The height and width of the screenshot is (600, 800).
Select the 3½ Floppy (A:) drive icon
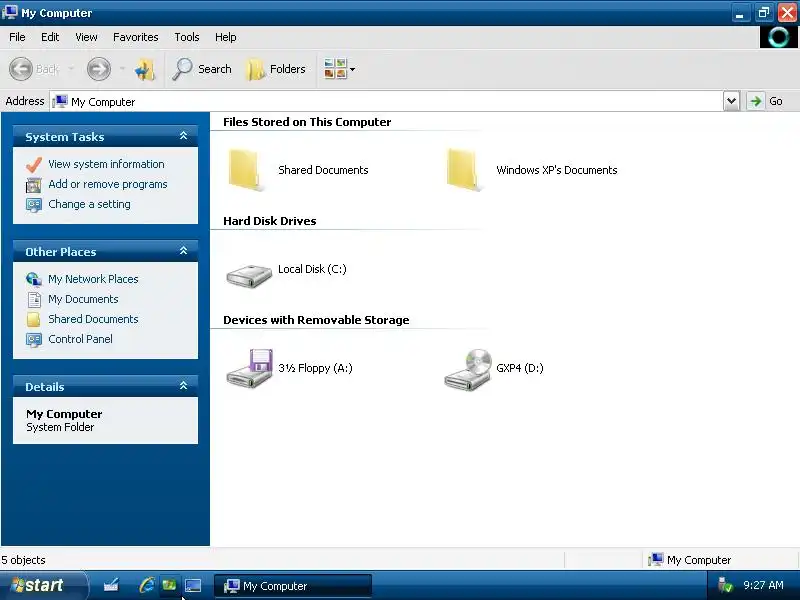[249, 368]
